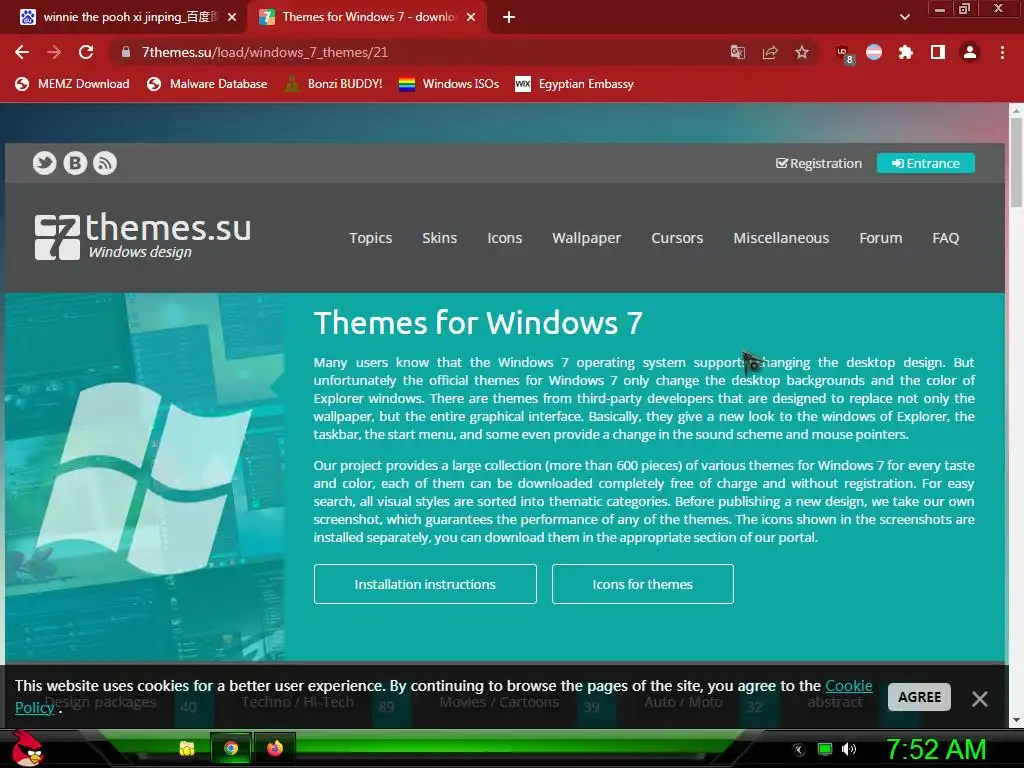Viewport: 1024px width, 768px height.
Task: Click the RSS feed icon
Action: click(x=105, y=163)
